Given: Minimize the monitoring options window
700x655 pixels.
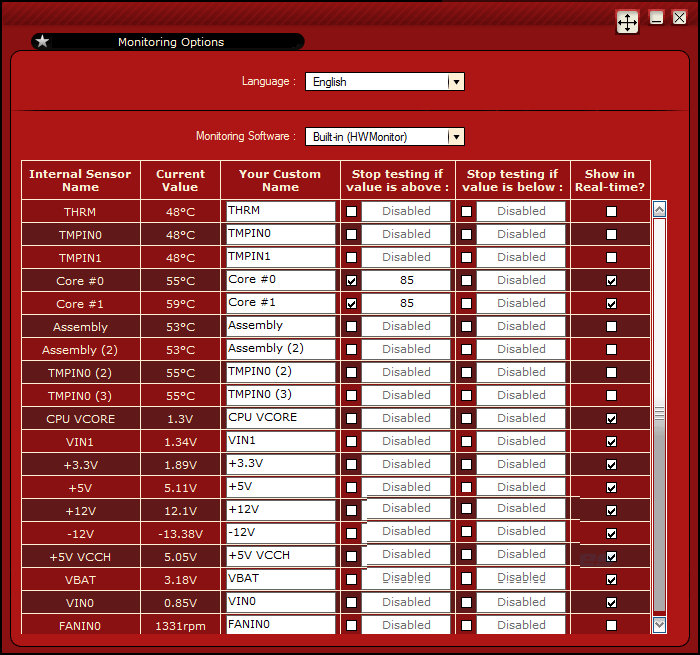Looking at the screenshot, I should tap(657, 18).
